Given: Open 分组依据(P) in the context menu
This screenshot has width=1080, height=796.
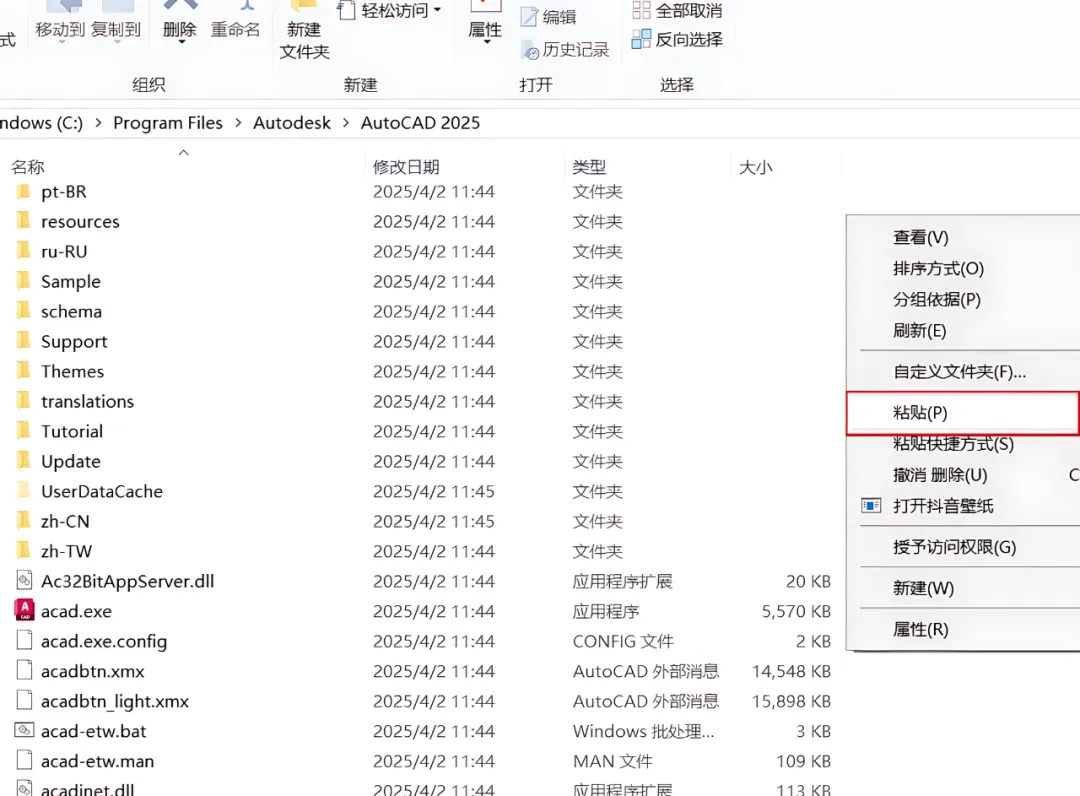Looking at the screenshot, I should coord(937,299).
